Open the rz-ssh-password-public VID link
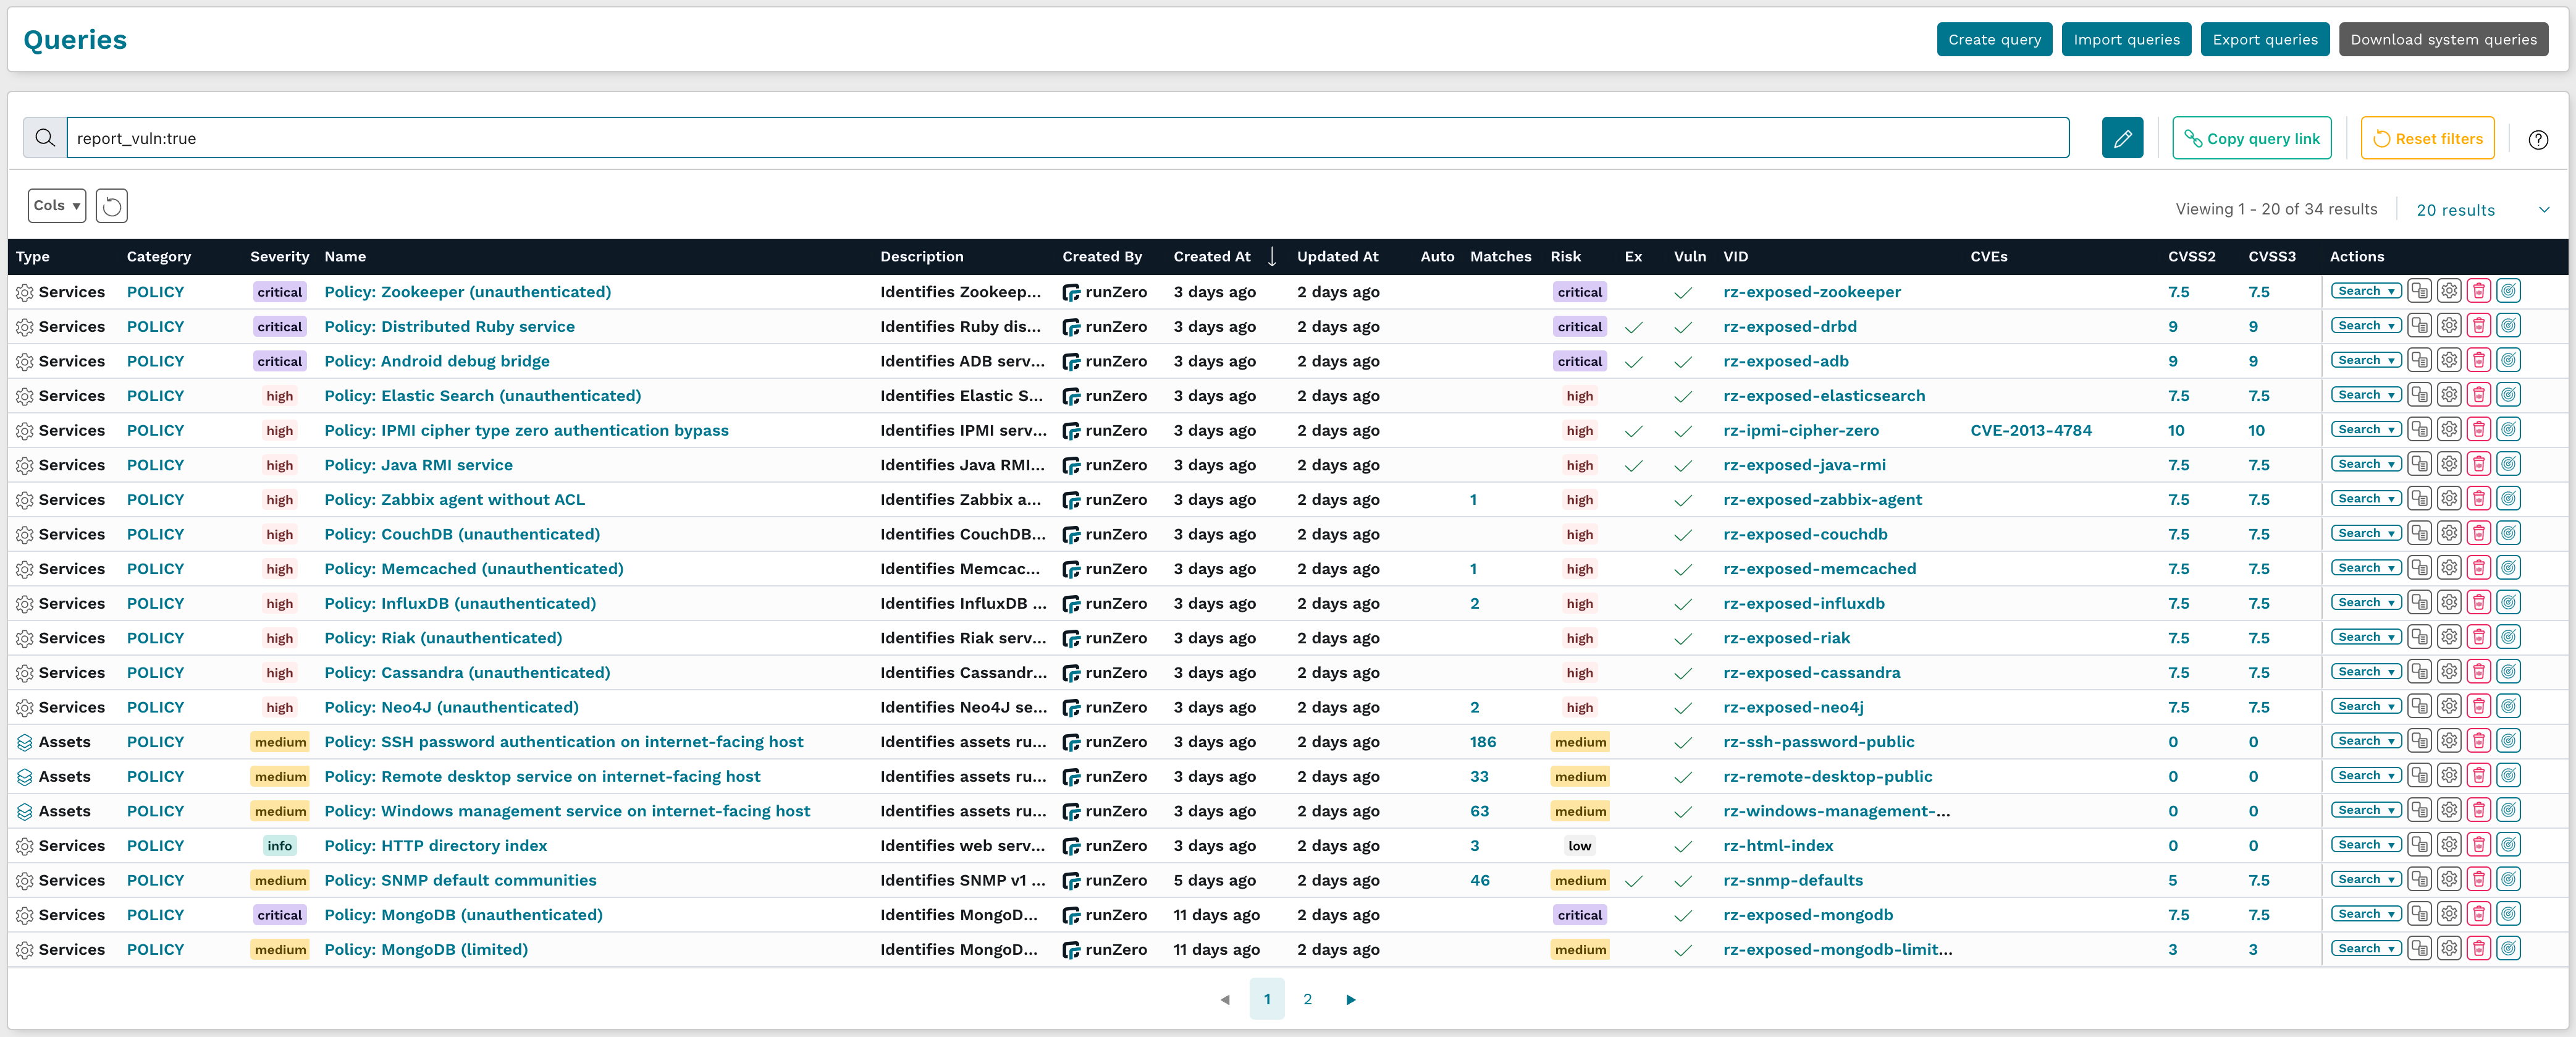 pyautogui.click(x=1820, y=741)
